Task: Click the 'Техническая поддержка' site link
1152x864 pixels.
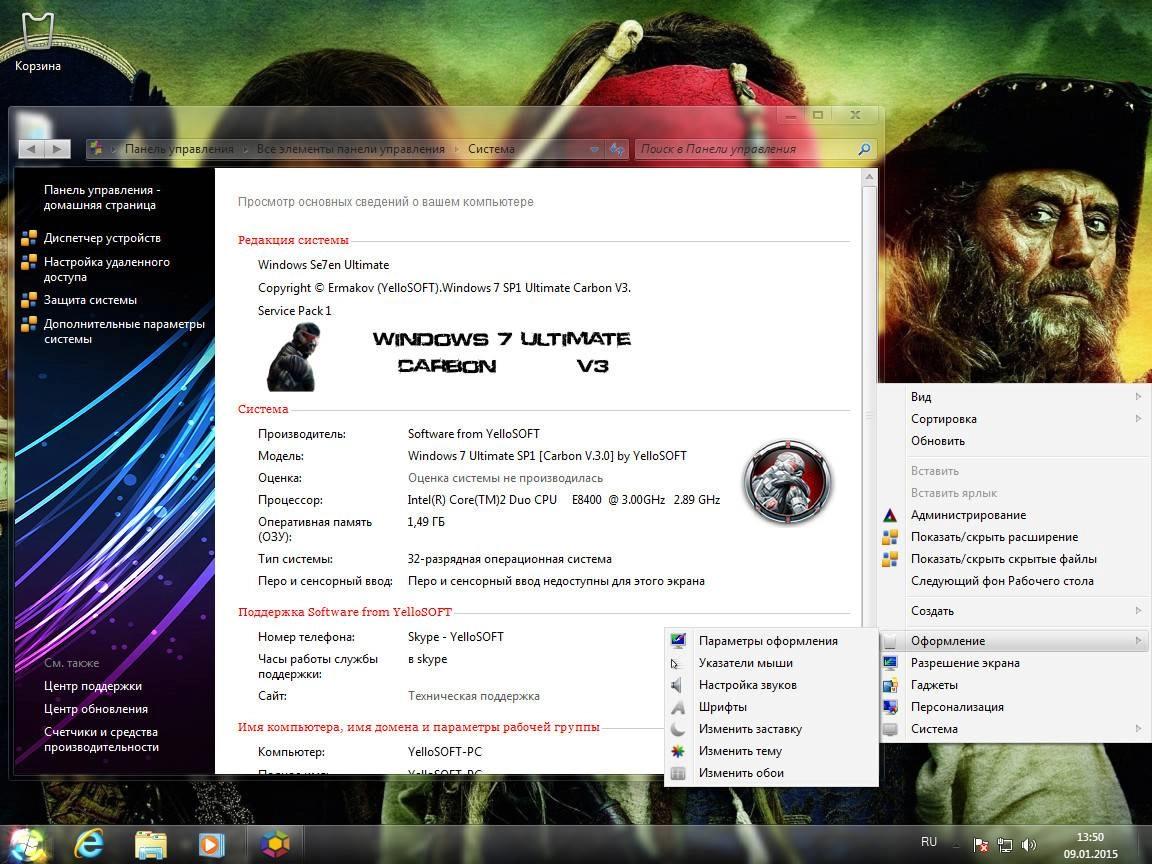Action: click(x=474, y=696)
